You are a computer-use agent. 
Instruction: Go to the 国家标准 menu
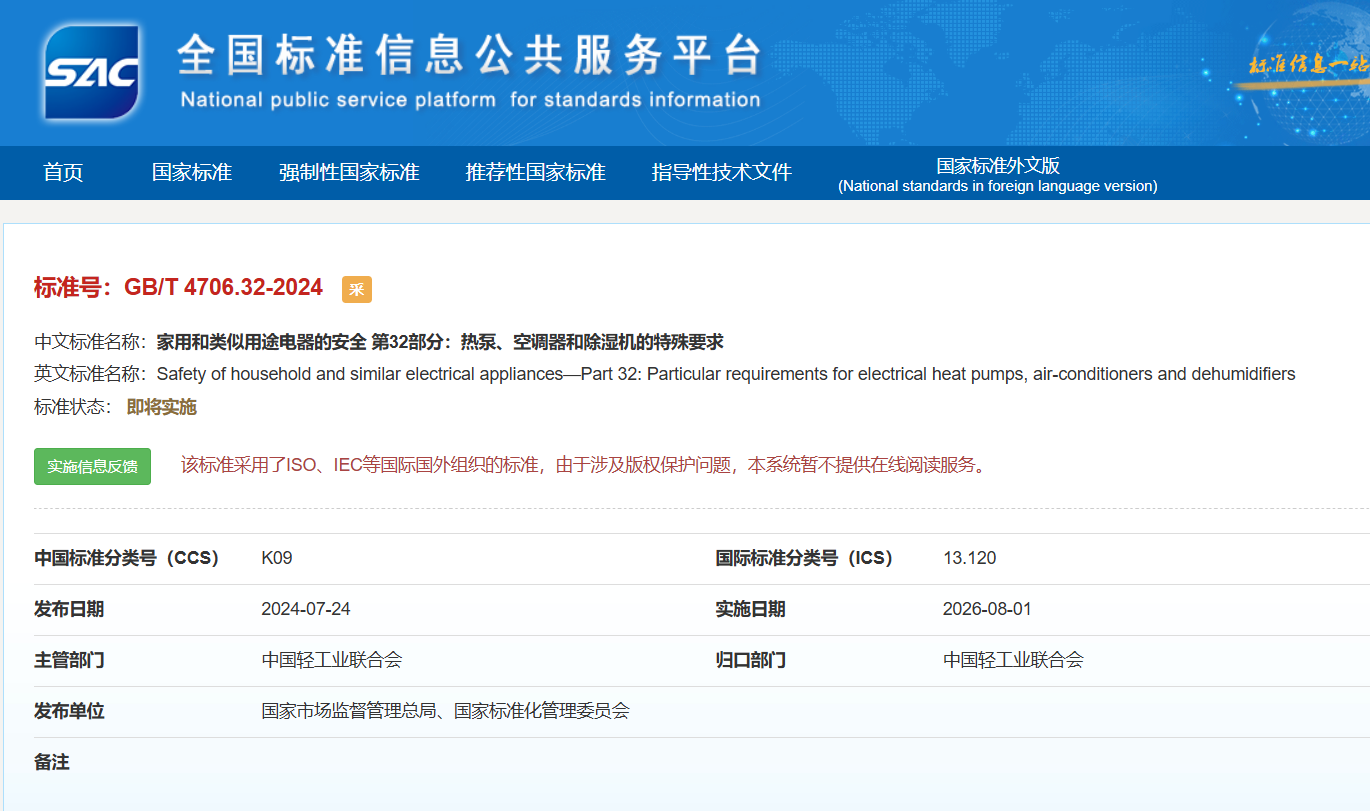[192, 172]
